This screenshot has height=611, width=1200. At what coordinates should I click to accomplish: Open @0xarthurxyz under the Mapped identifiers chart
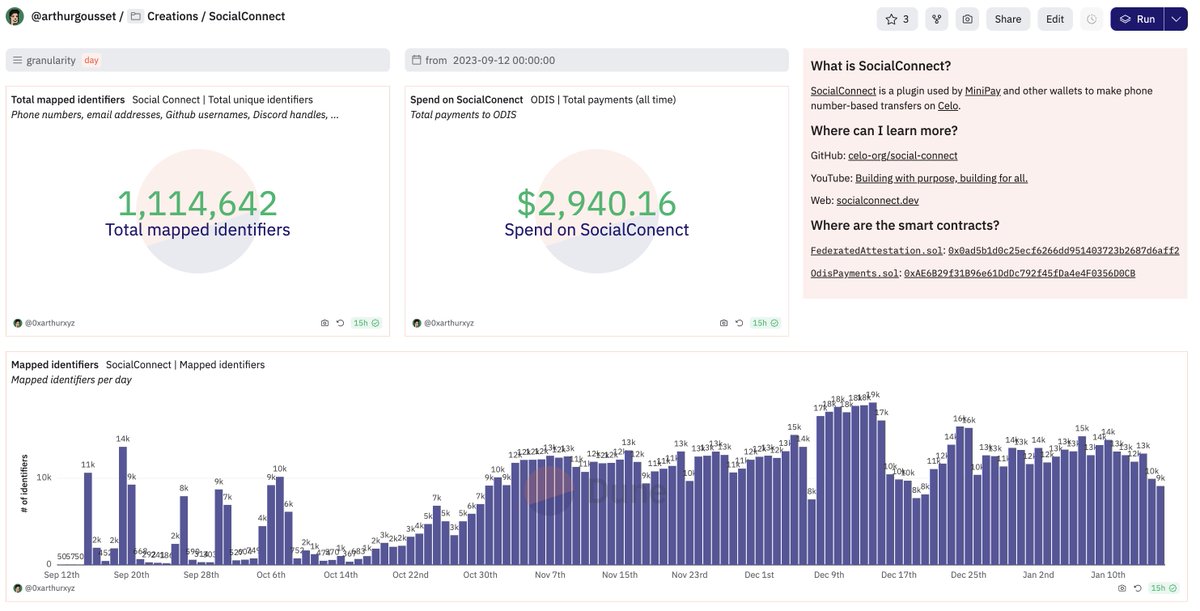click(x=49, y=588)
